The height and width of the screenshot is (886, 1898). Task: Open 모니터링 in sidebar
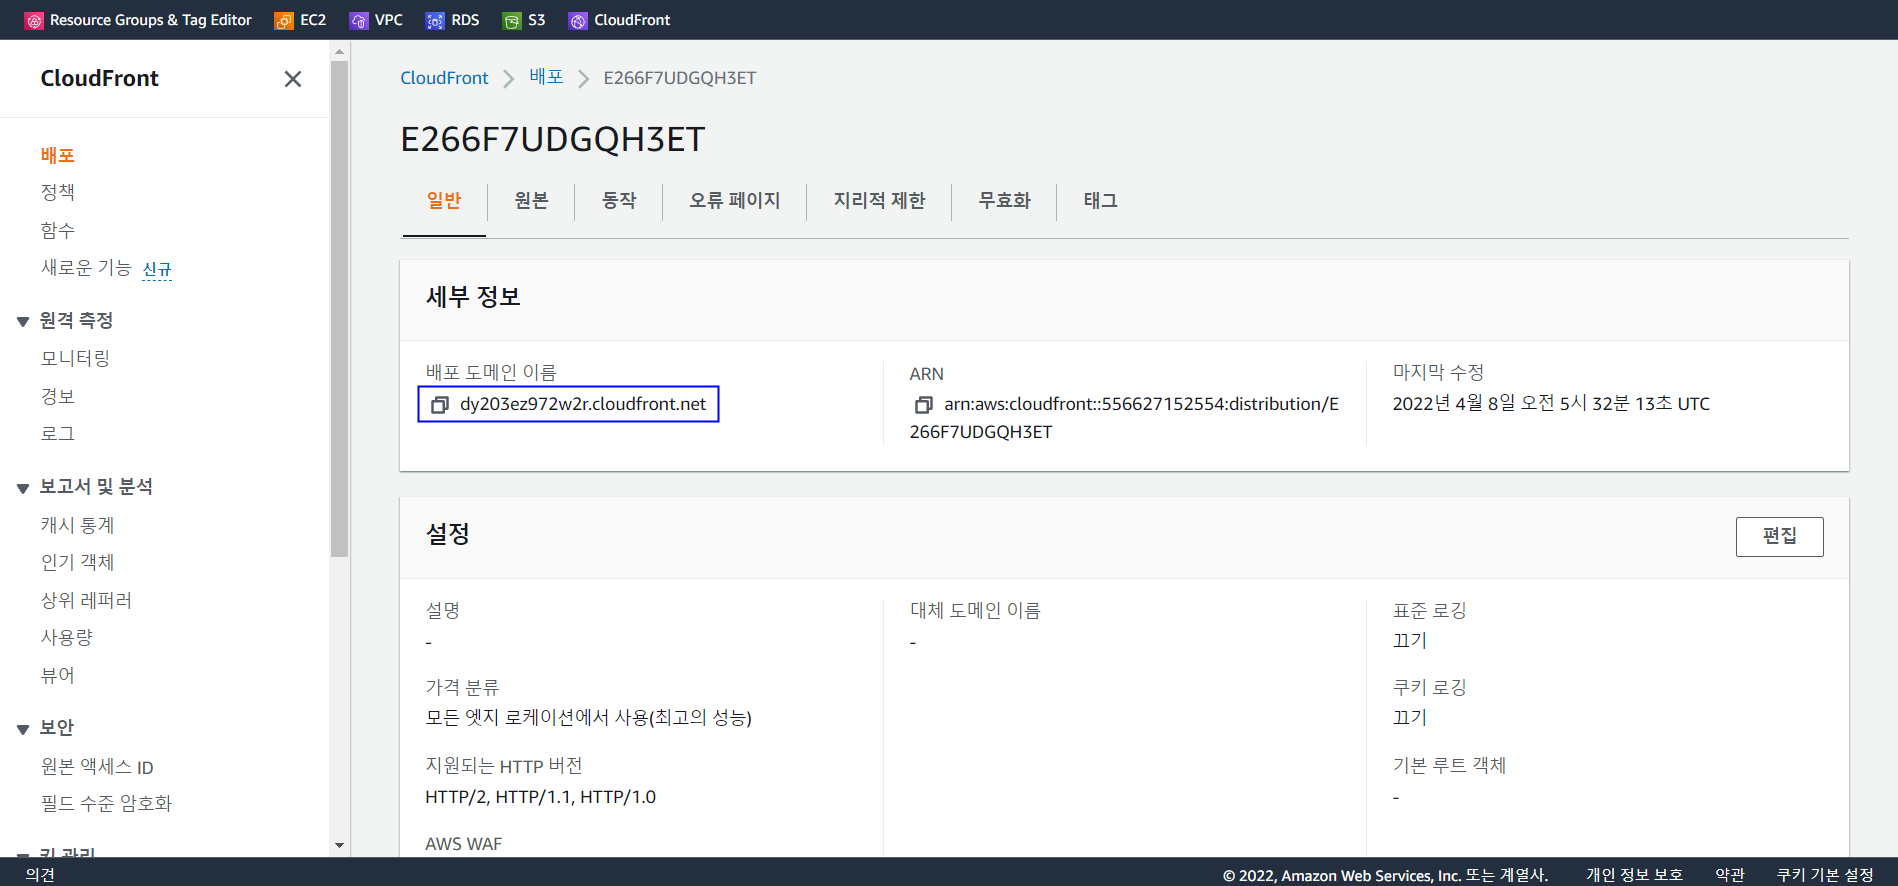pyautogui.click(x=75, y=358)
